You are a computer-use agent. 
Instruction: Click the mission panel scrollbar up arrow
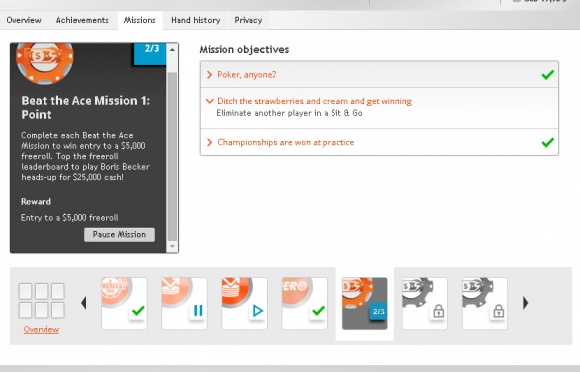172,49
